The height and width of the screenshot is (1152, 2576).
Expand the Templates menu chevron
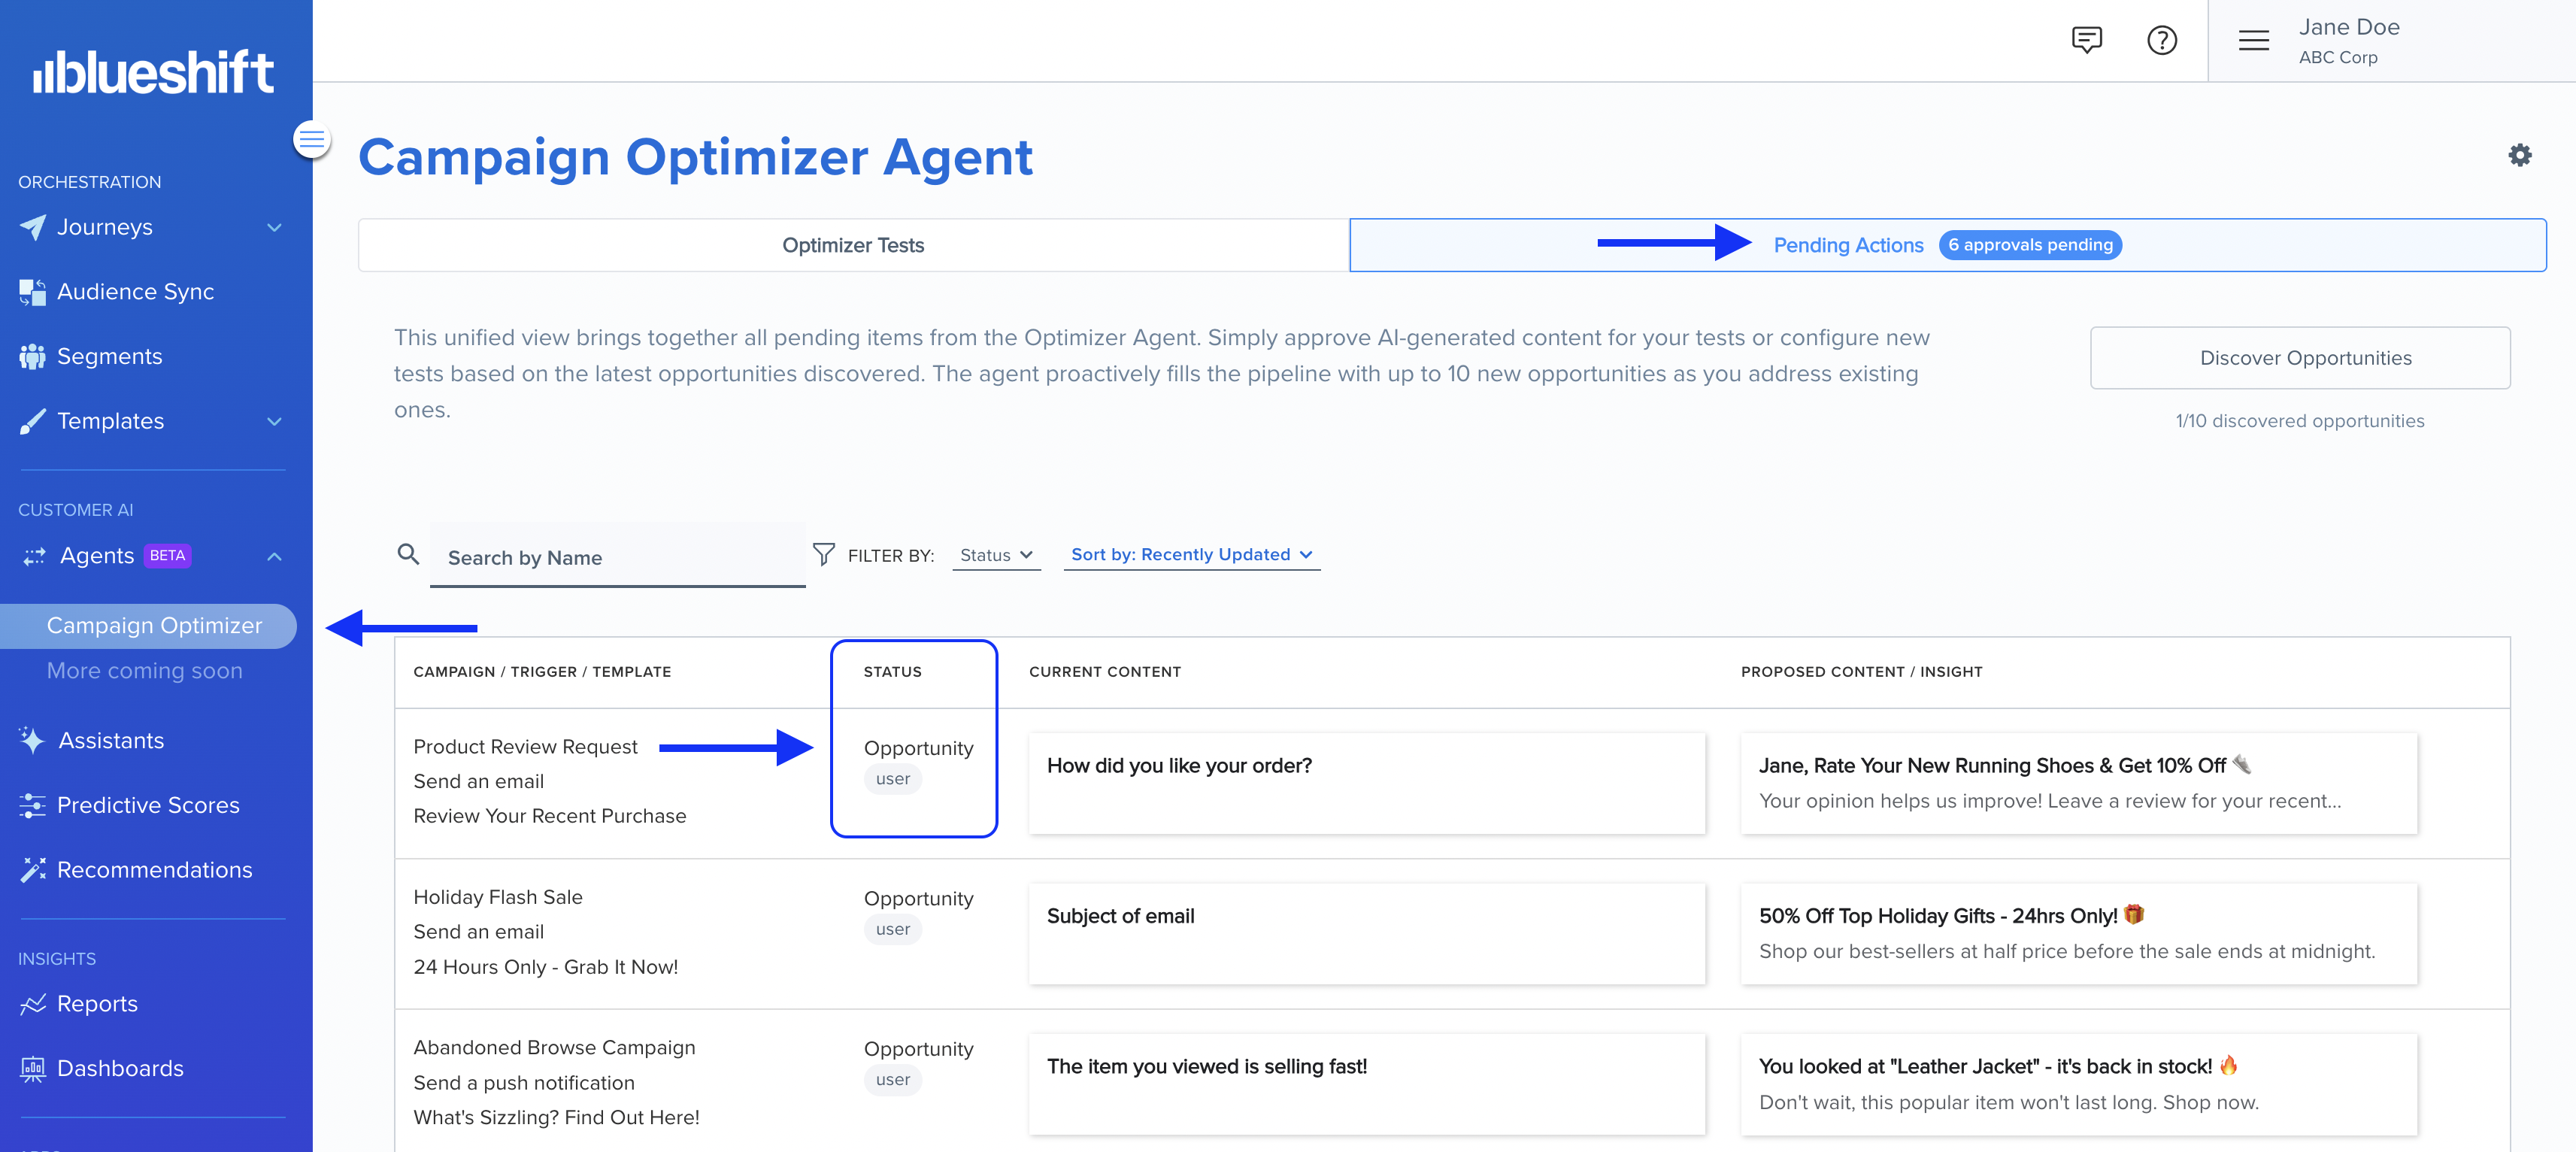pos(274,422)
